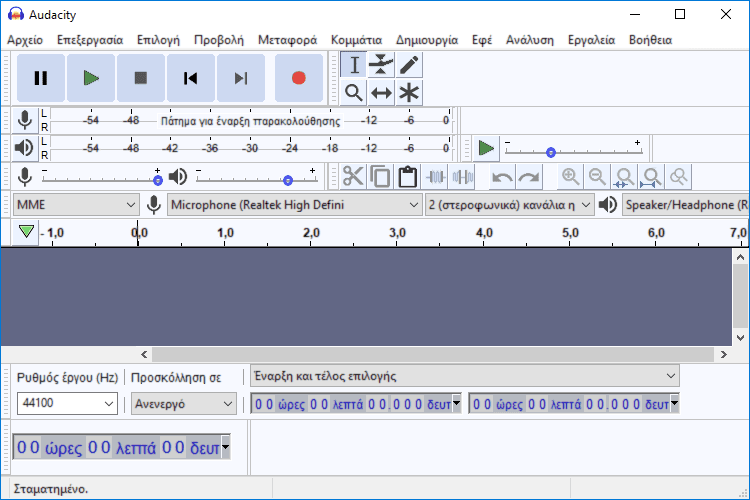This screenshot has width=750, height=500.
Task: Click the 2,0 mark on timeline ruler
Action: [x=311, y=233]
